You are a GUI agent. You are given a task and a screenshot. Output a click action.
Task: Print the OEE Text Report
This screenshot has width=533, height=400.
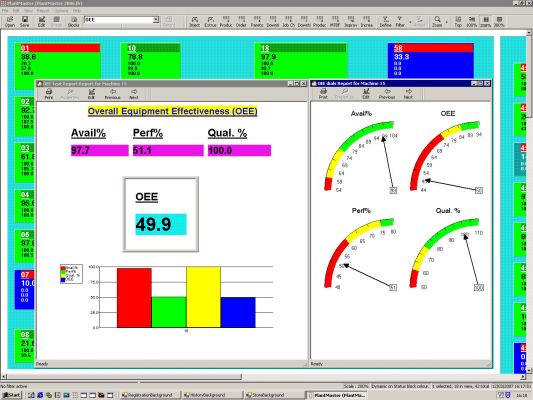49,94
